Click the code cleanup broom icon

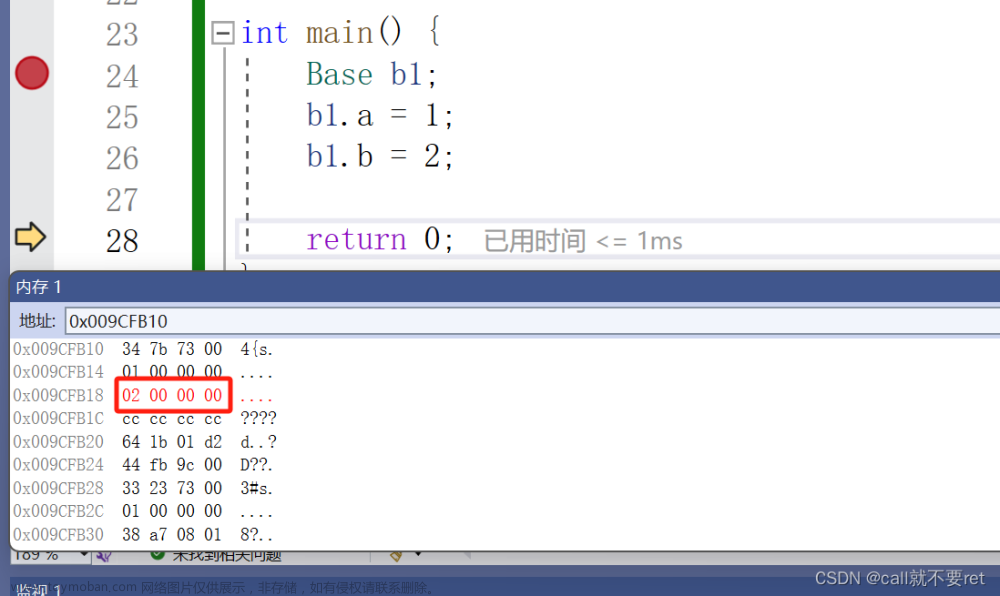click(396, 556)
